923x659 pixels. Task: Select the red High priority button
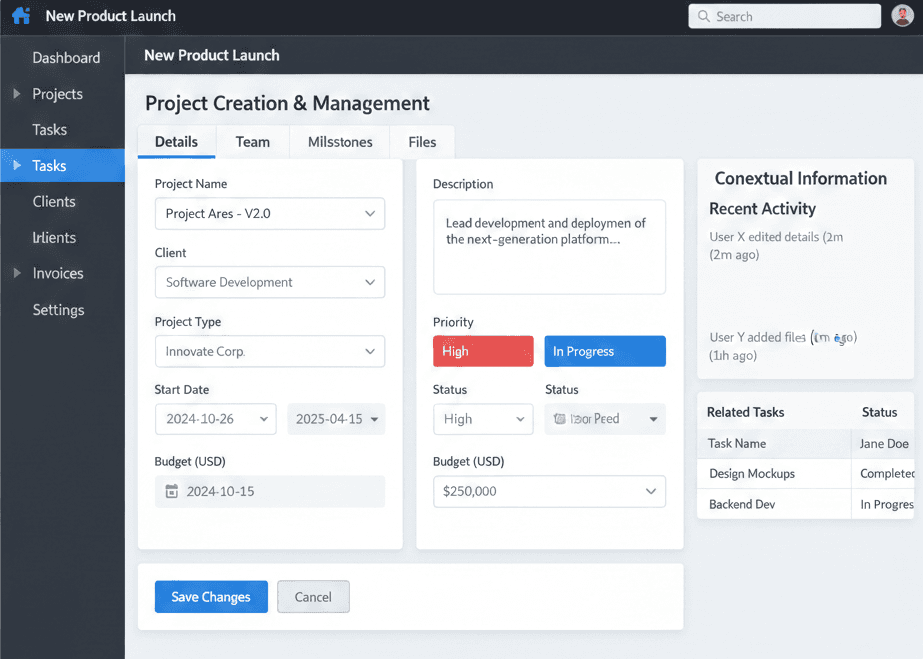(x=483, y=351)
